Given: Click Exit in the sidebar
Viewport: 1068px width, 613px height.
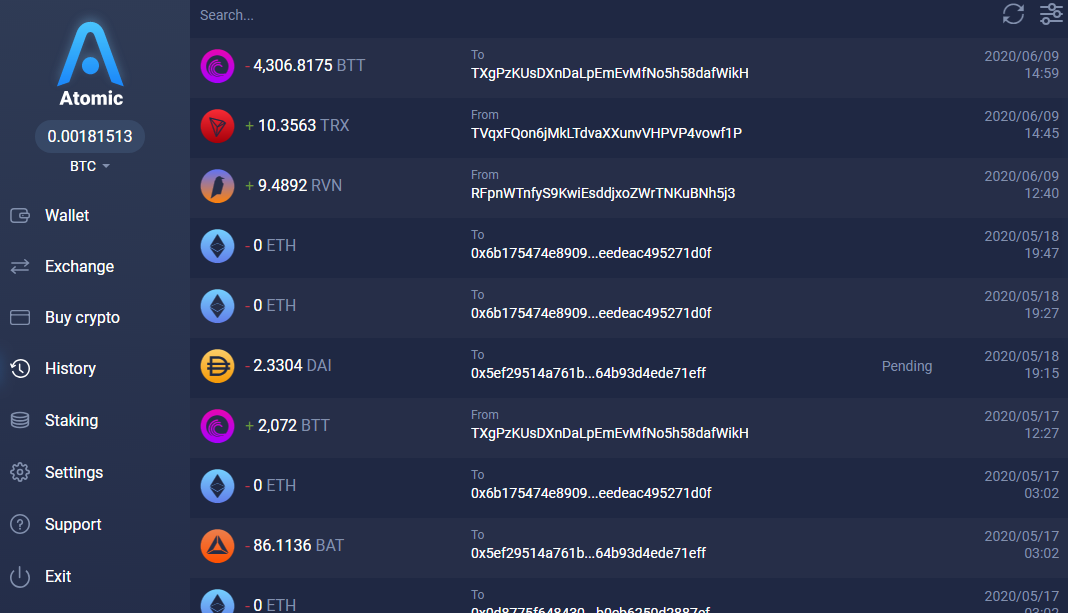Looking at the screenshot, I should pyautogui.click(x=58, y=576).
